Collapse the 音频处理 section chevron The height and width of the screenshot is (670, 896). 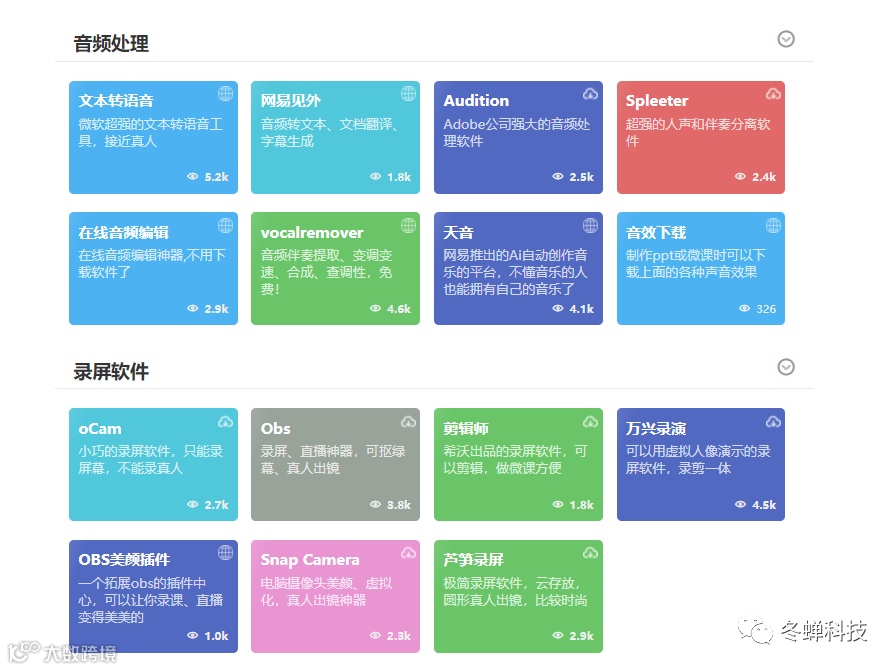[x=786, y=39]
